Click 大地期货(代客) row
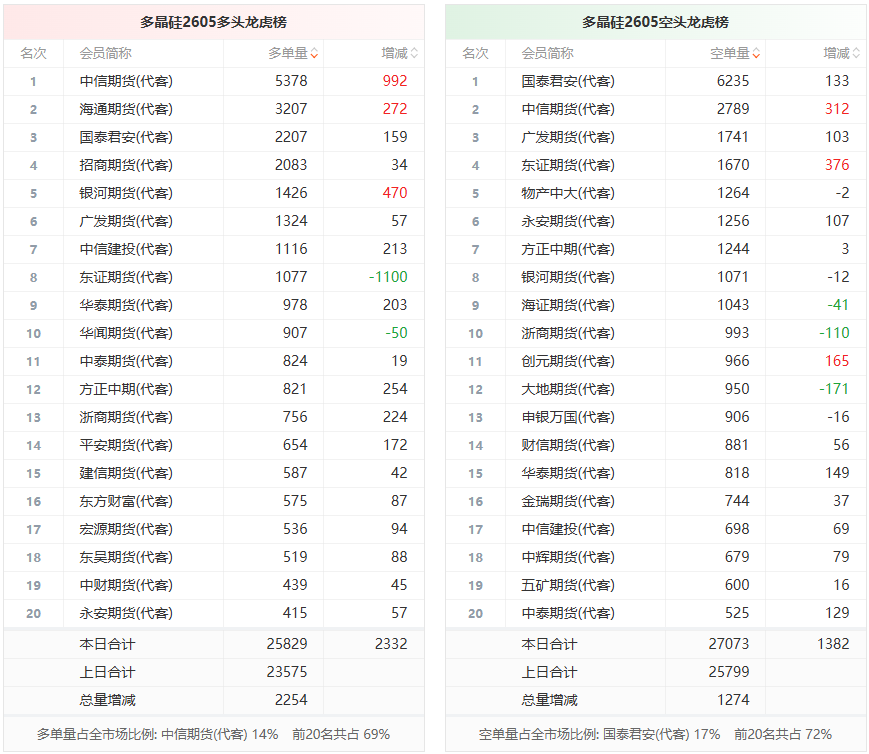The width and height of the screenshot is (869, 754). tap(656, 389)
